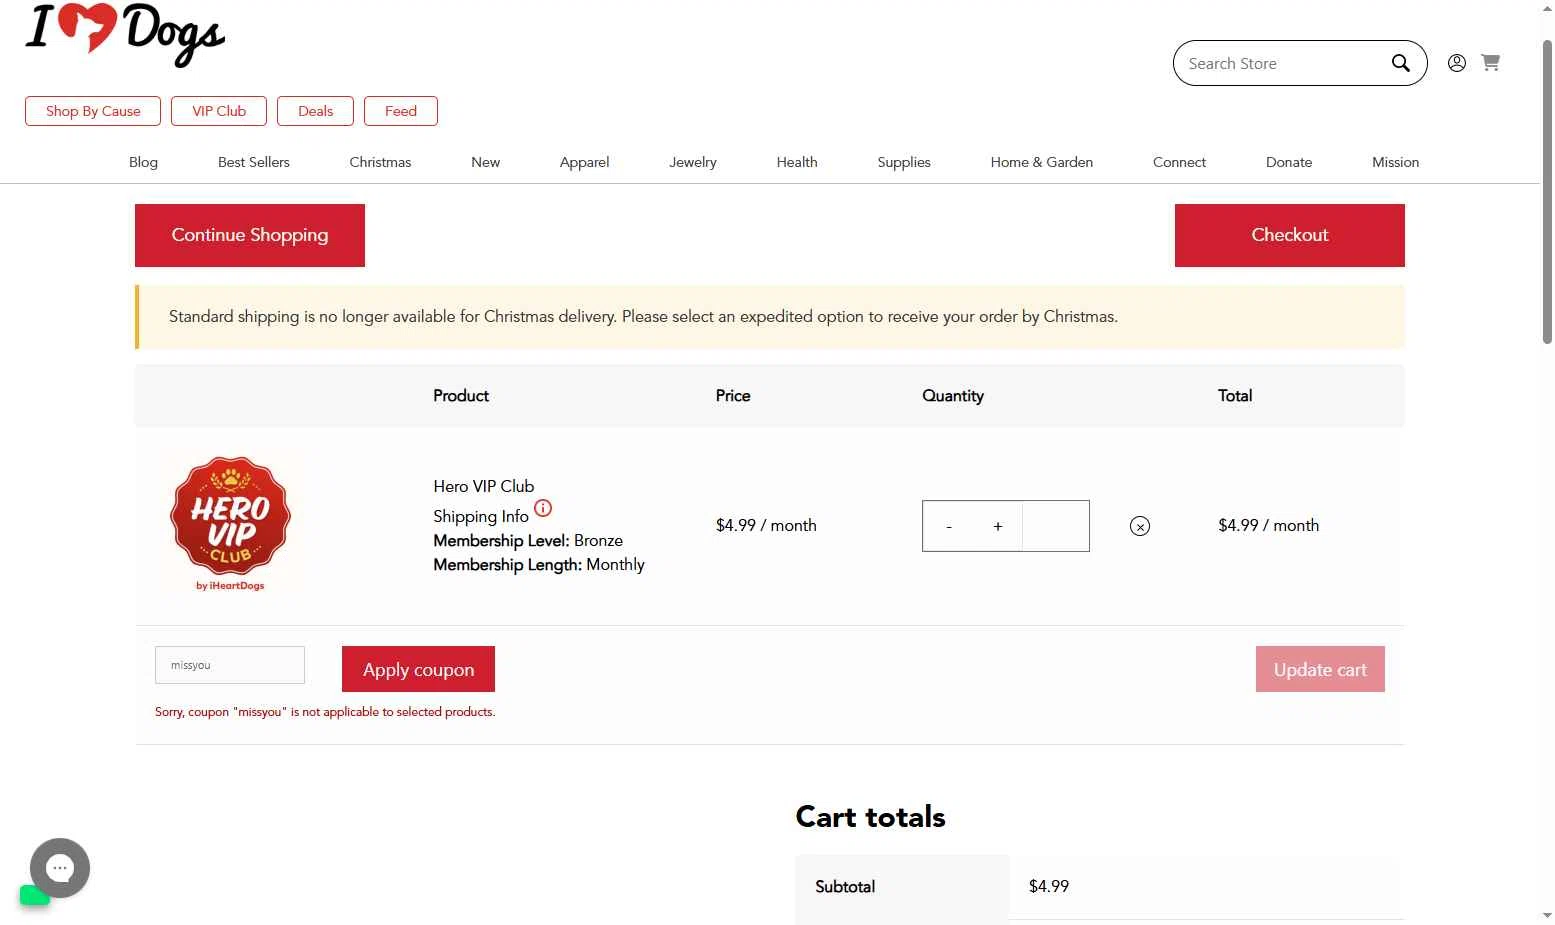The height and width of the screenshot is (925, 1555).
Task: Click the Membership Level: Bronze text
Action: 528,540
